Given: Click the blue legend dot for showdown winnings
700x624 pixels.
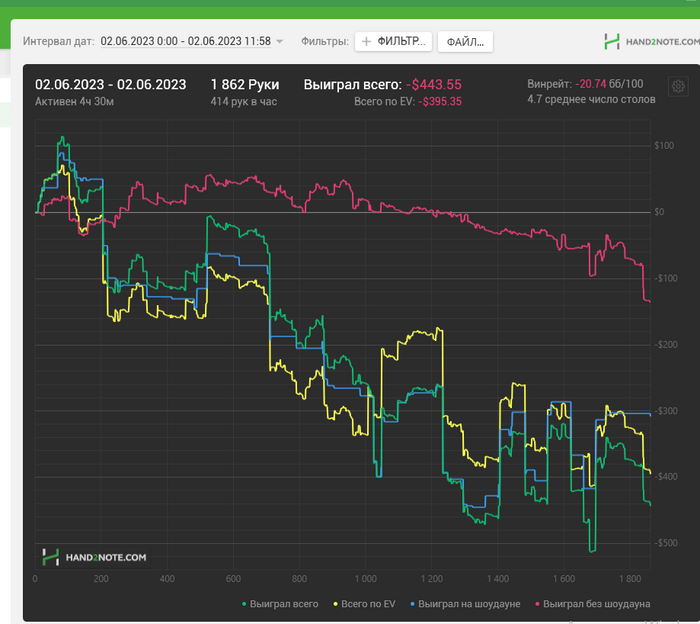Looking at the screenshot, I should [x=412, y=604].
